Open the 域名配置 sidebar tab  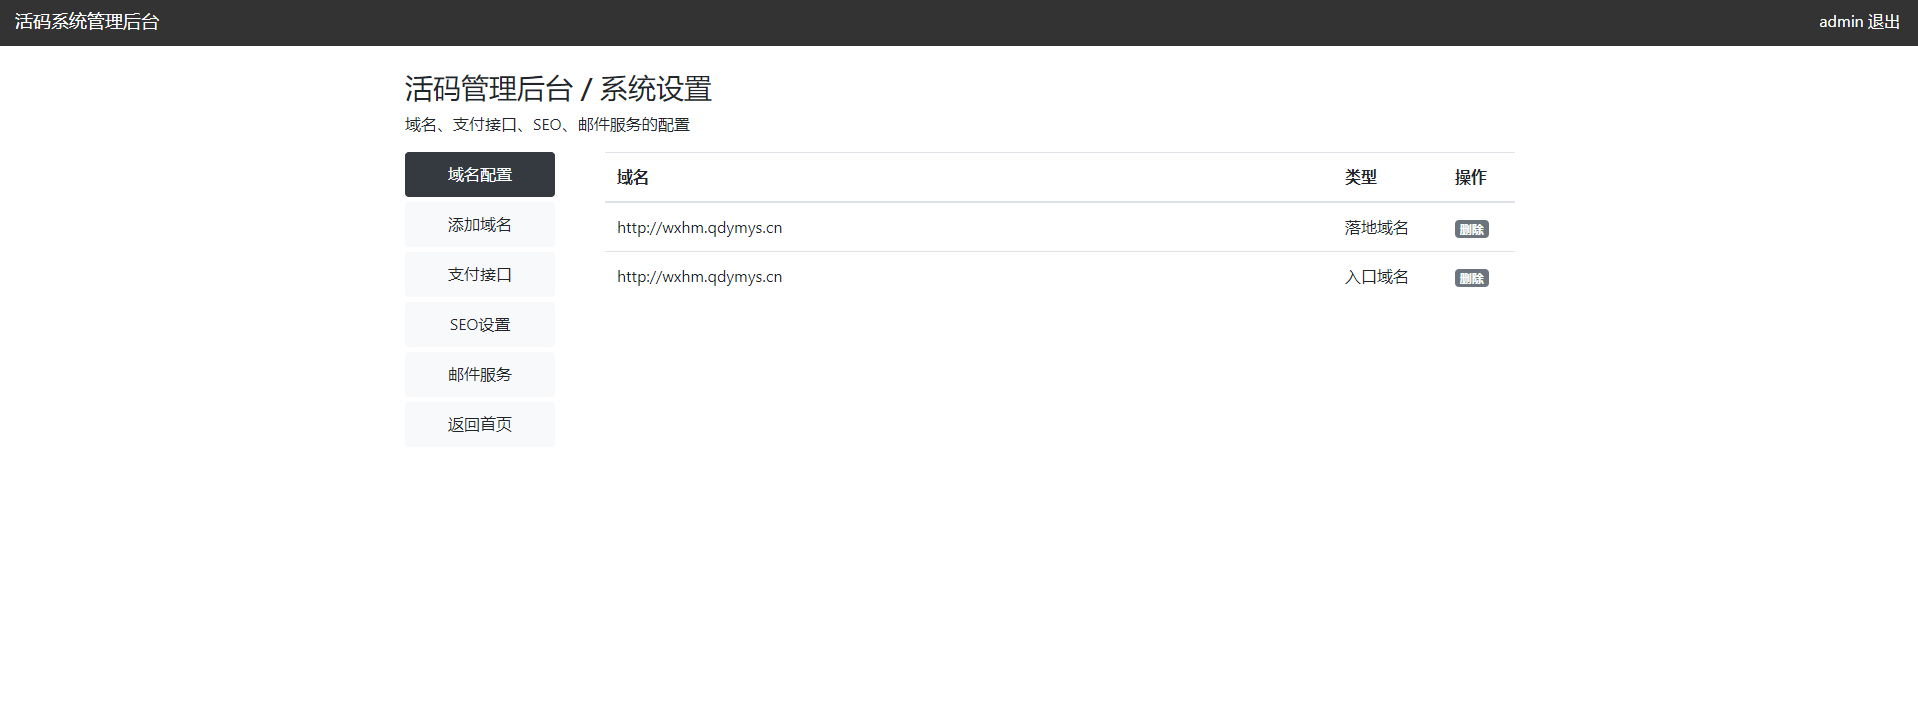(480, 175)
